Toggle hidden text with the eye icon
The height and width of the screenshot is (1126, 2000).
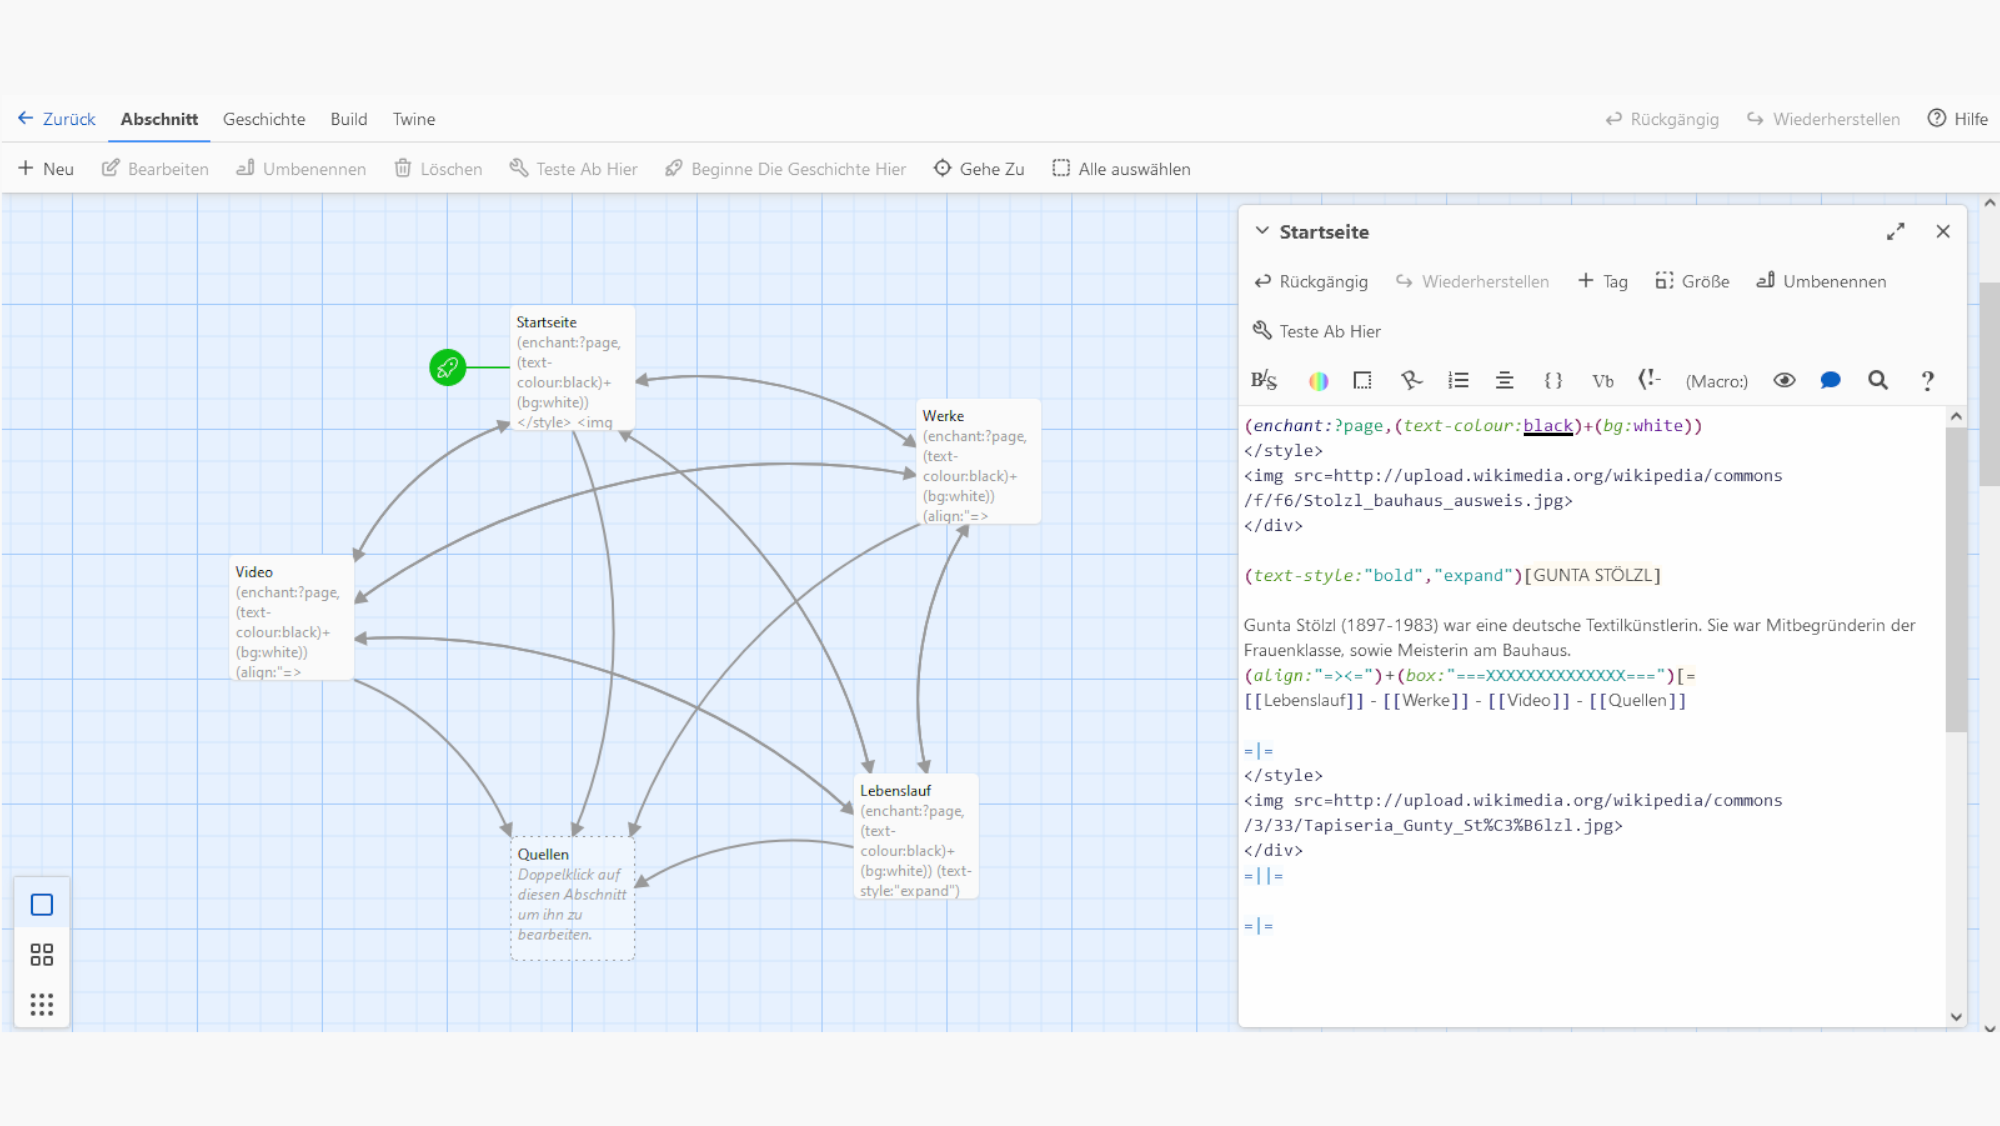click(1784, 380)
